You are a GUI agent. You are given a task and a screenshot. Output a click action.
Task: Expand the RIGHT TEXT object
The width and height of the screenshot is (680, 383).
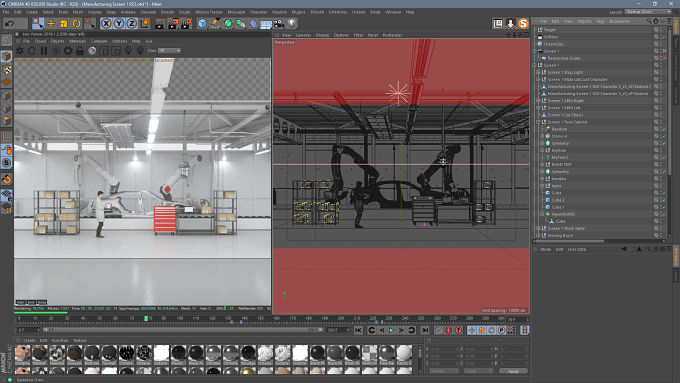pos(542,164)
